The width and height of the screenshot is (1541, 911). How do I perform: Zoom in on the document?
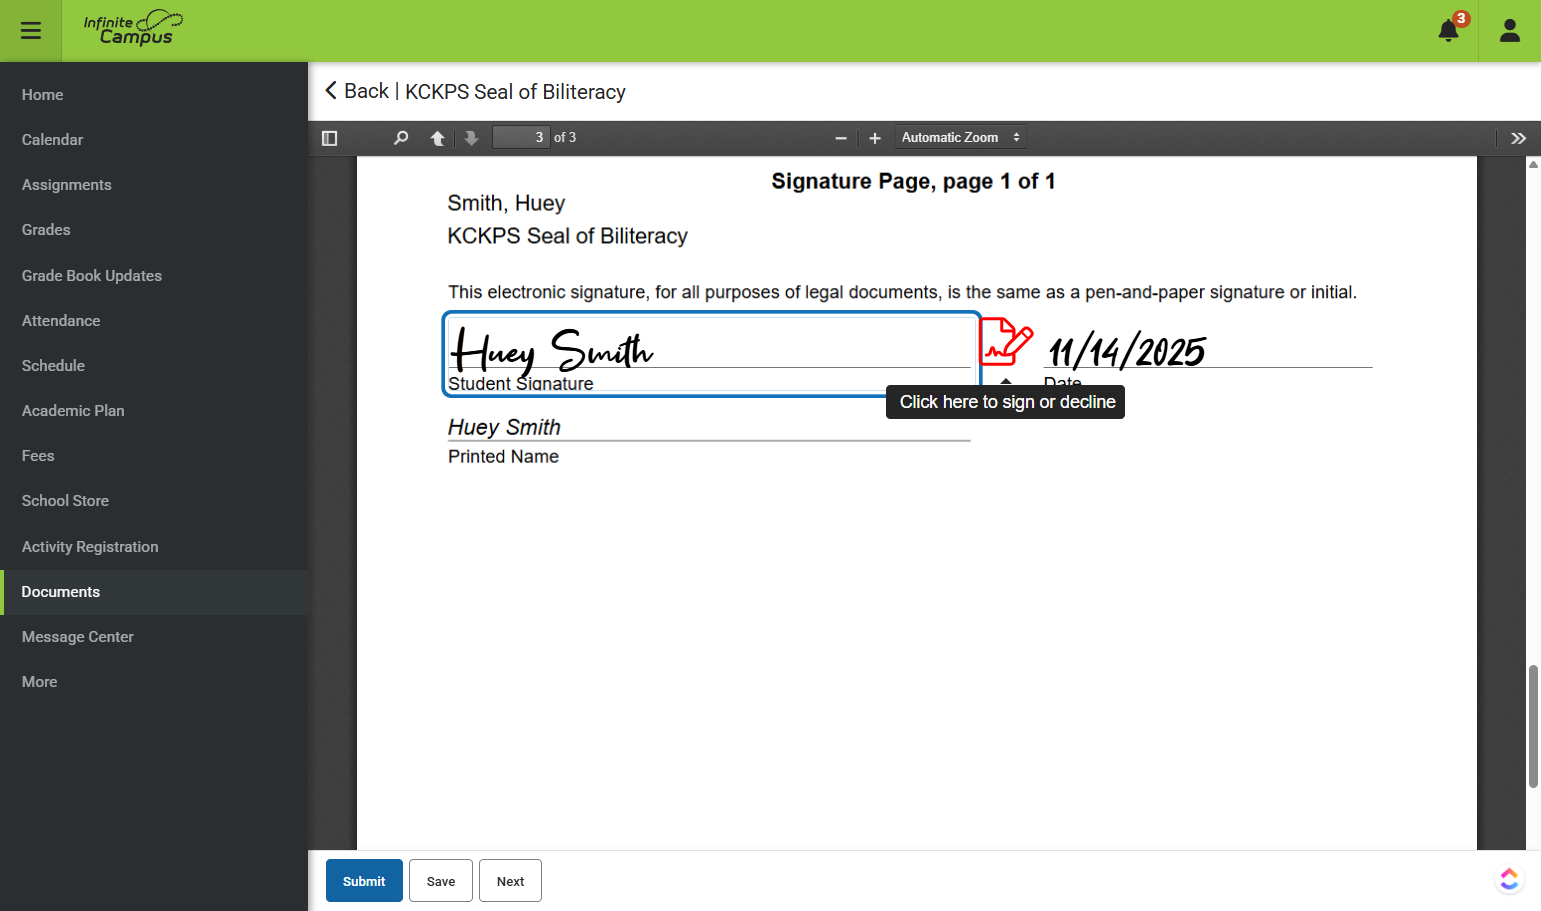pos(875,138)
